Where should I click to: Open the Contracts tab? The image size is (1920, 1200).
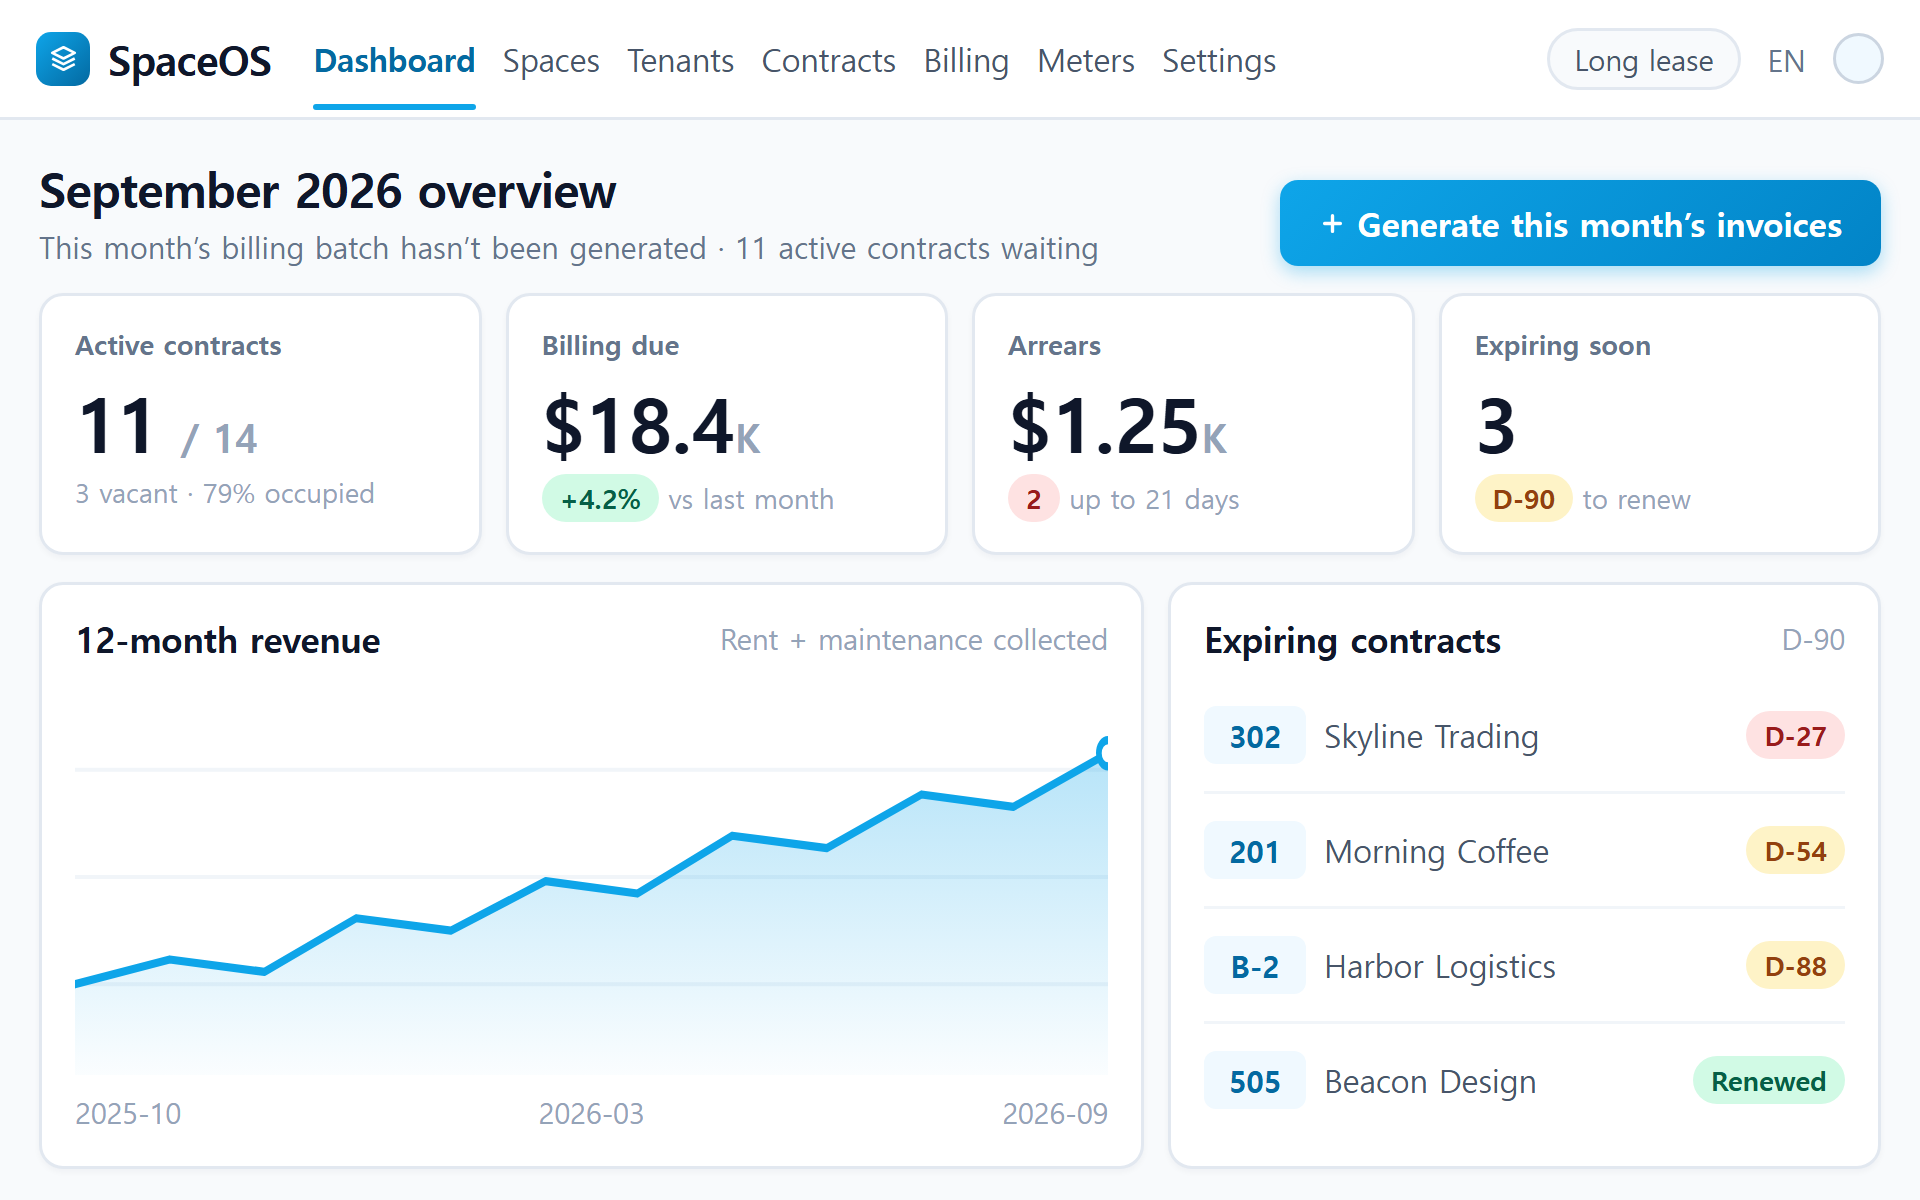[x=828, y=61]
